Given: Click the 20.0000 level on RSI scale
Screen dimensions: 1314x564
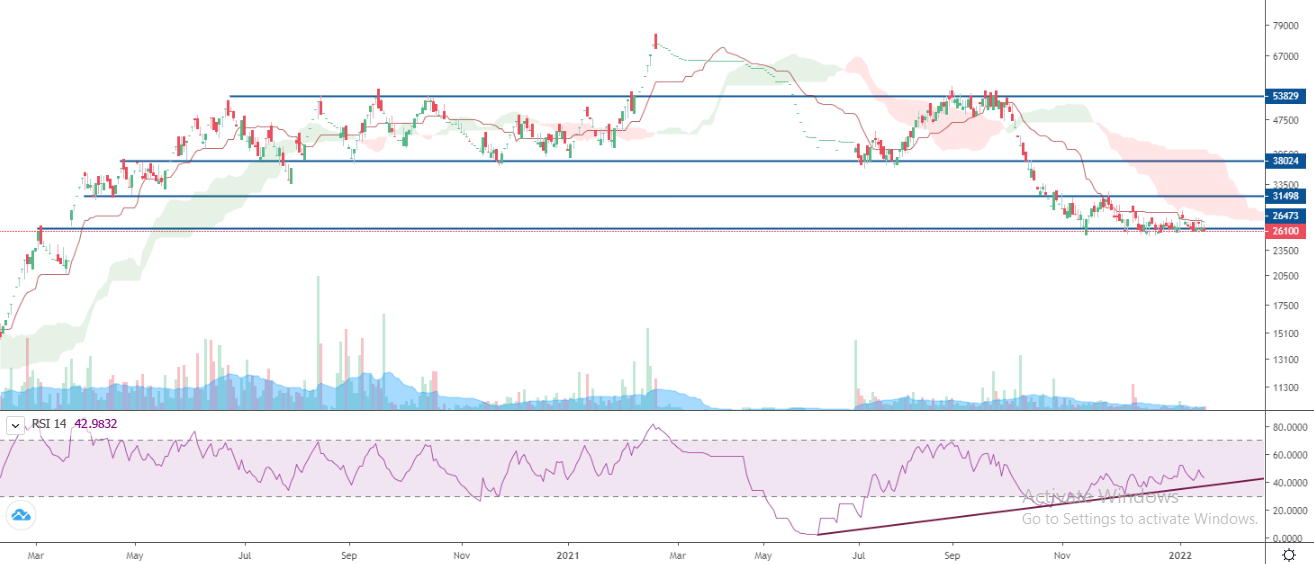Looking at the screenshot, I should (x=1285, y=510).
